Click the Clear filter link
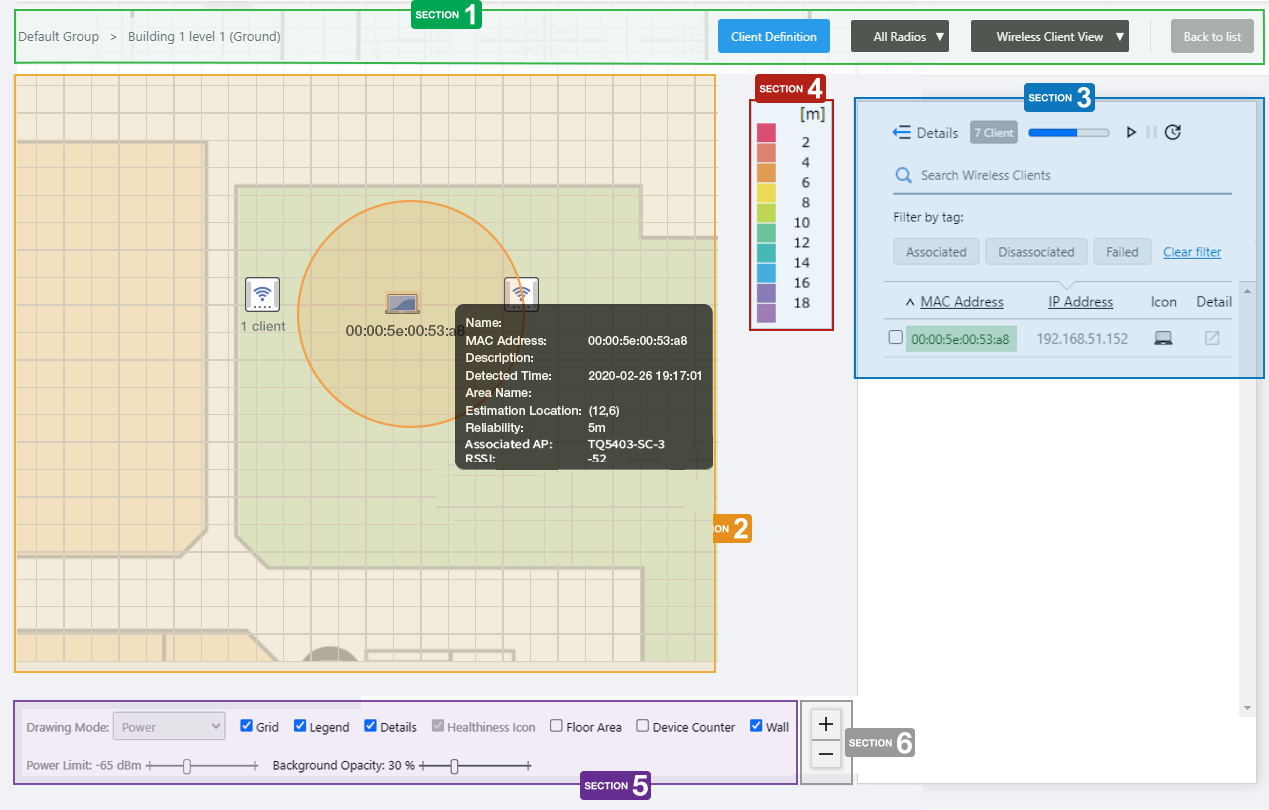Image resolution: width=1269 pixels, height=810 pixels. pyautogui.click(x=1192, y=252)
